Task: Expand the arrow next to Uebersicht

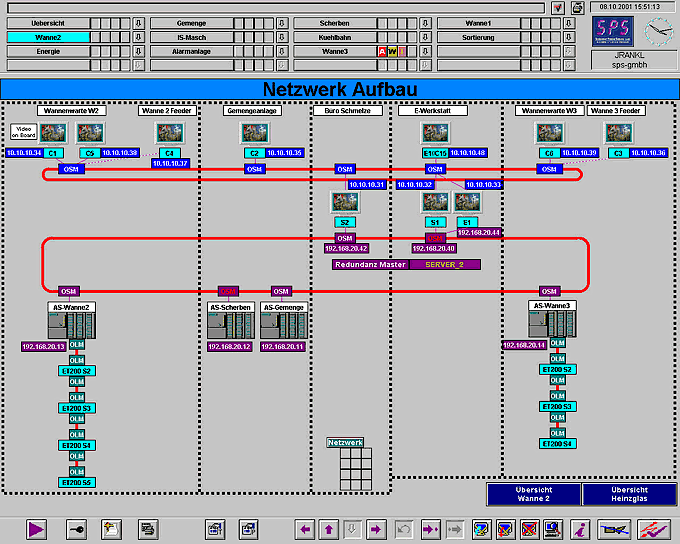Action: tap(138, 23)
